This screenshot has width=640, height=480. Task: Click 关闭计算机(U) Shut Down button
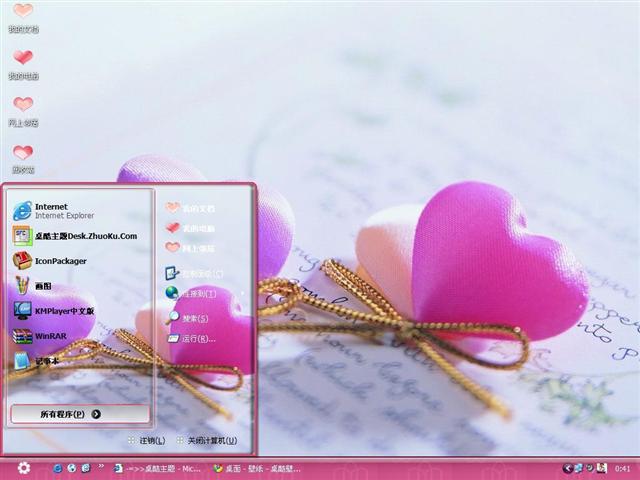tap(207, 440)
